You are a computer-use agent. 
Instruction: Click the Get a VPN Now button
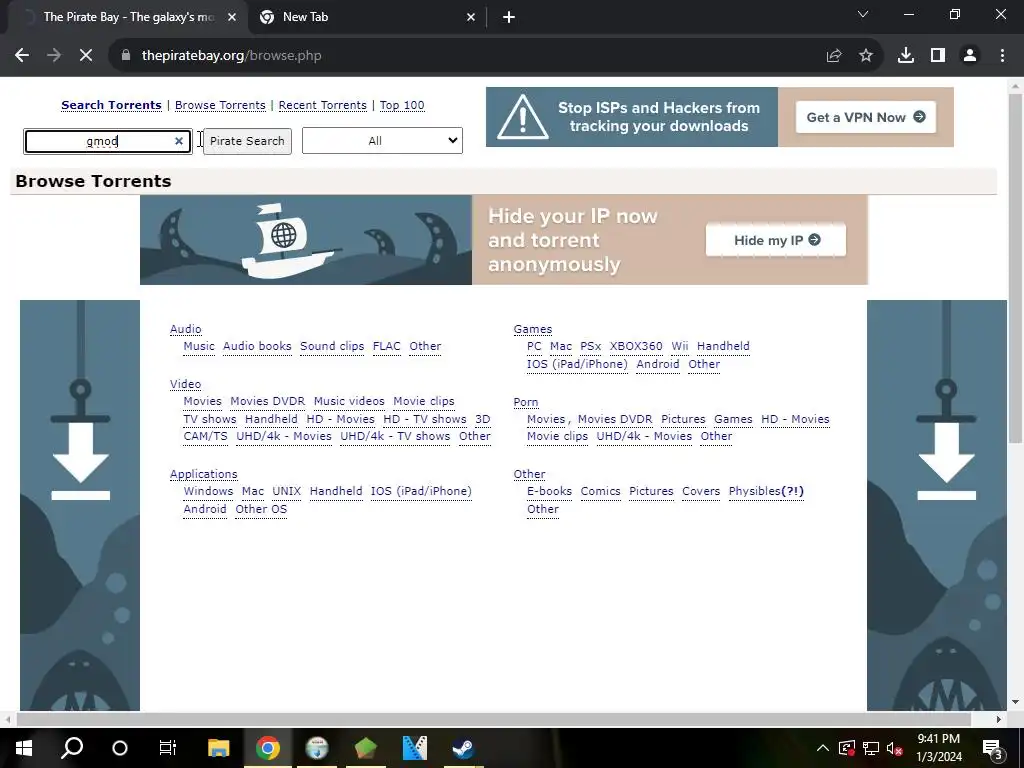point(865,117)
